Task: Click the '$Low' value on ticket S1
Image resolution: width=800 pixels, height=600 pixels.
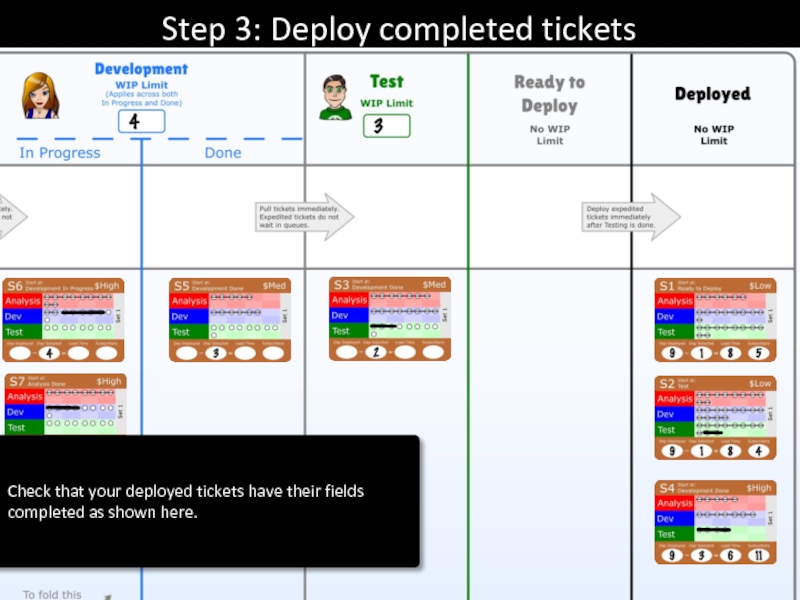Action: tap(760, 286)
